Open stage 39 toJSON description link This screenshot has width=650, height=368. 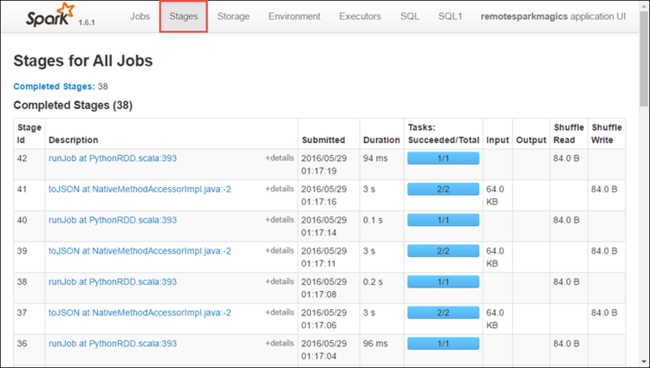140,251
